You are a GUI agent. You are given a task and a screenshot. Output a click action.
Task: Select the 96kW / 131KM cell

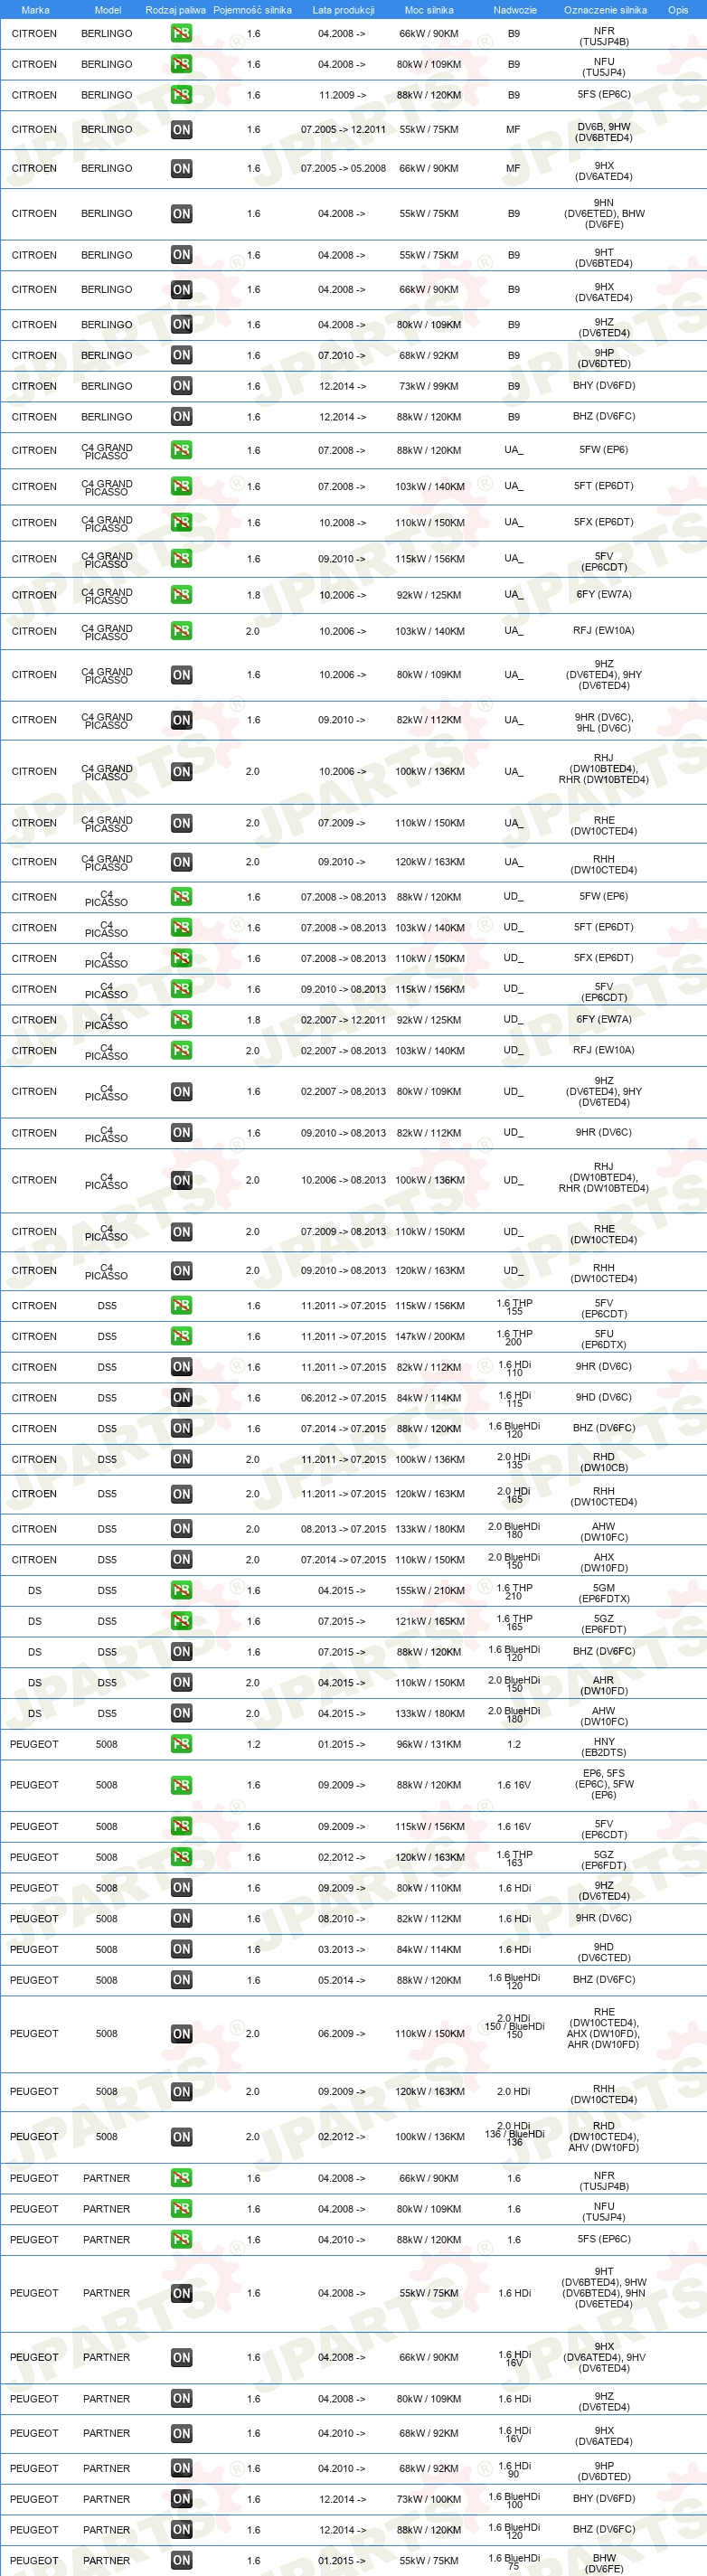429,1744
